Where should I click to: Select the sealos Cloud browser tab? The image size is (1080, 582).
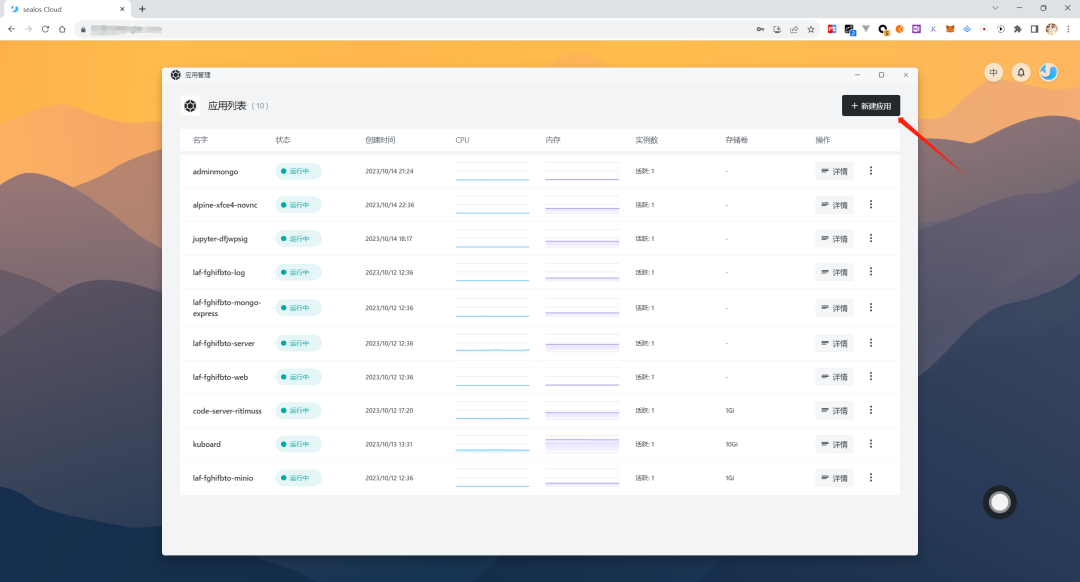point(65,9)
